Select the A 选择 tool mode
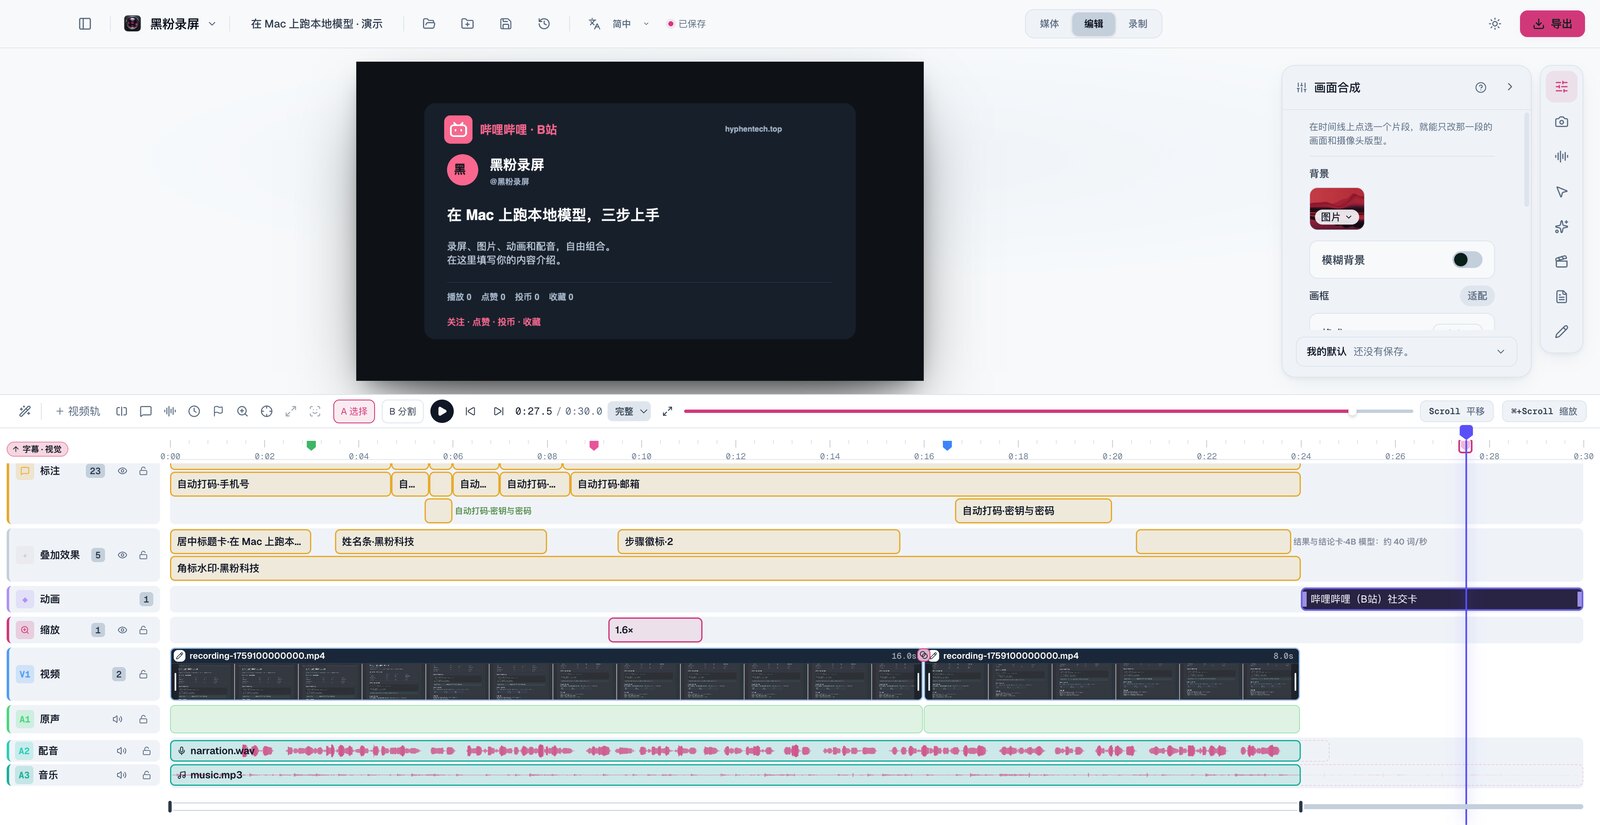 [x=354, y=411]
